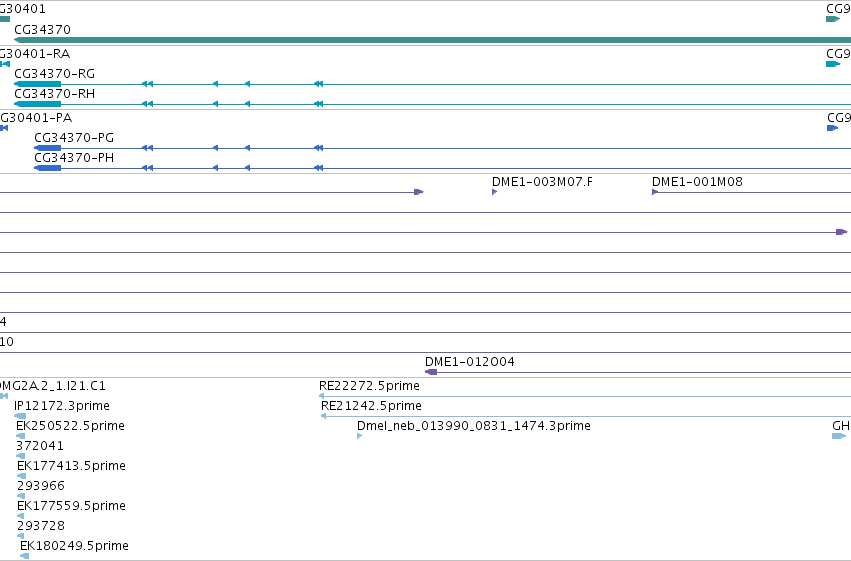Select the DME1-001M08 feature label

[x=697, y=182]
